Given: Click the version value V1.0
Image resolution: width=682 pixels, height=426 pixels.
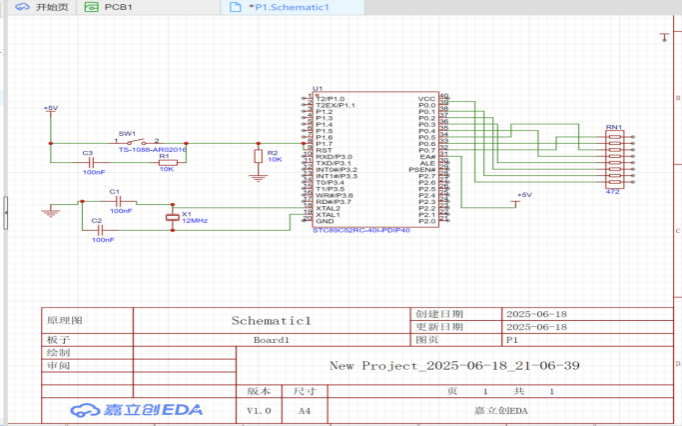Looking at the screenshot, I should (259, 411).
